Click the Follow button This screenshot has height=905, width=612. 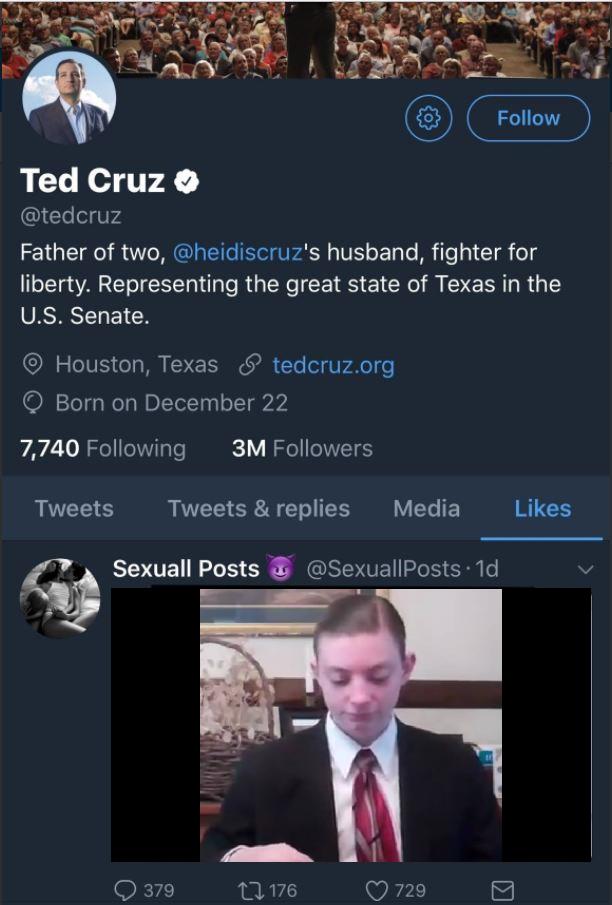click(528, 118)
